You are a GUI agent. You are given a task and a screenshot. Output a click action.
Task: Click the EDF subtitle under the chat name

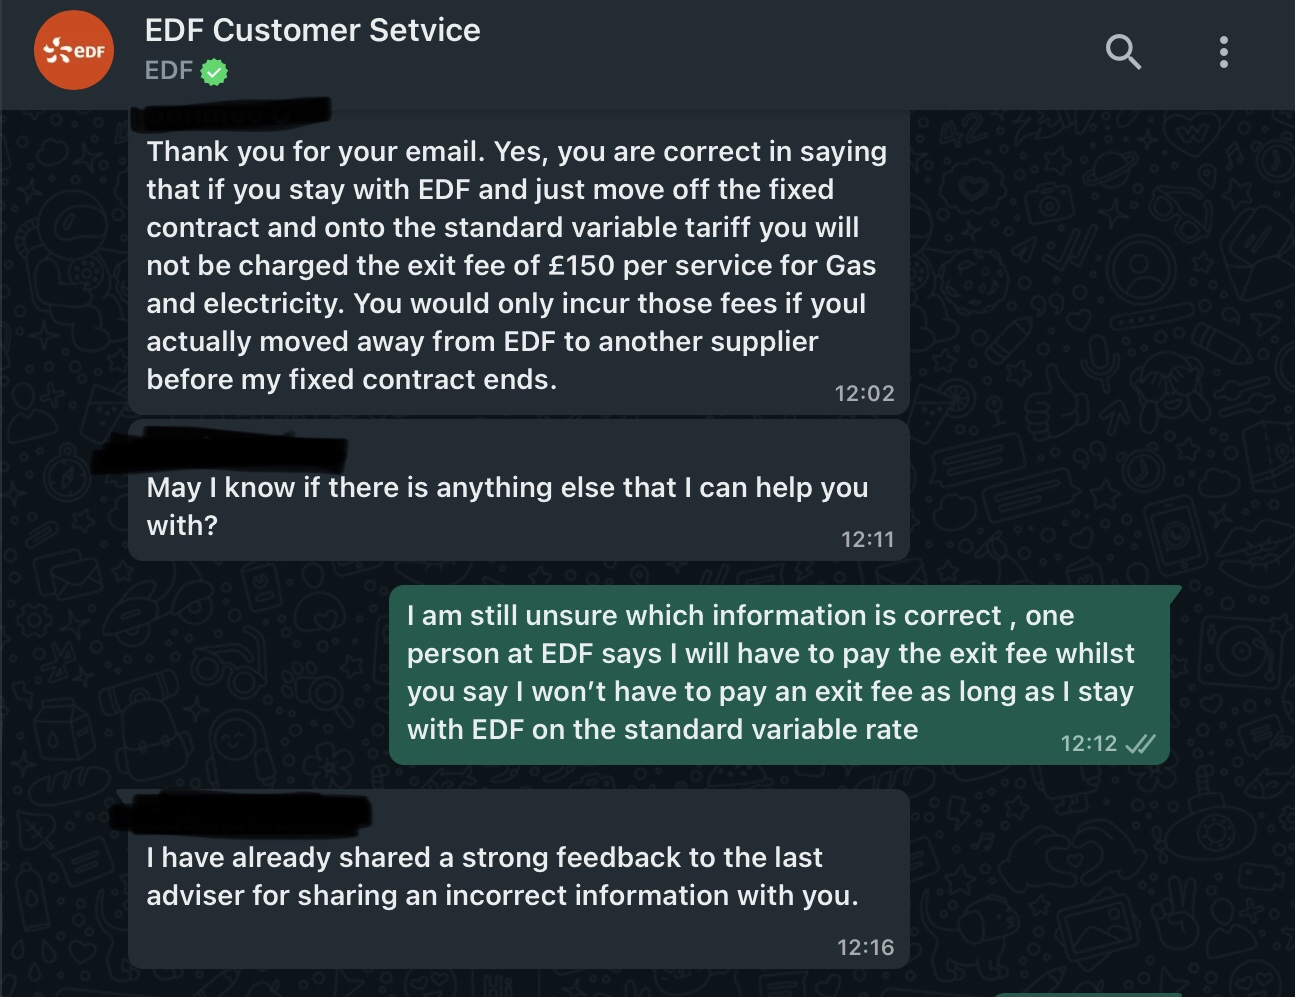169,71
